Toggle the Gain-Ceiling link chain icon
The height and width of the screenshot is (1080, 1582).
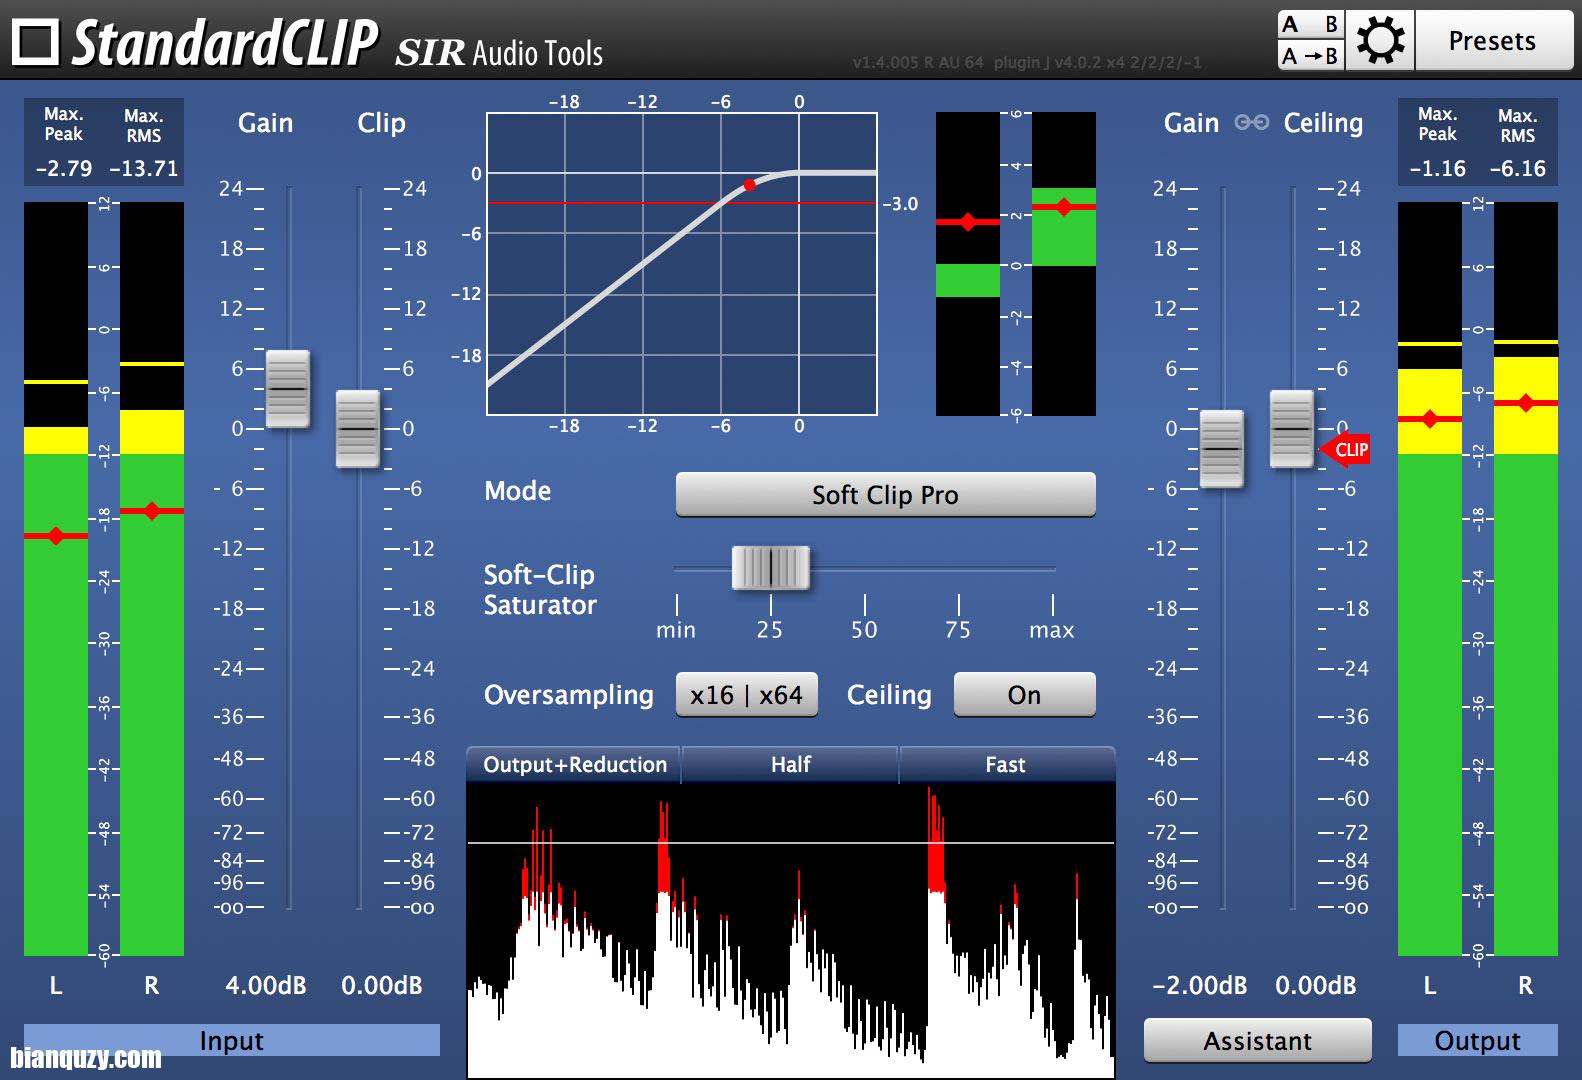tap(1251, 123)
